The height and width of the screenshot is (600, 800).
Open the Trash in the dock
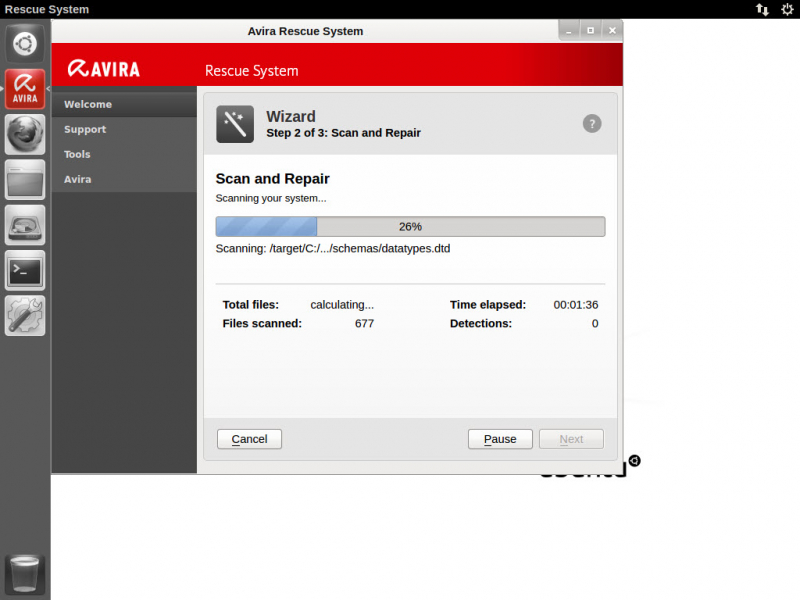[25, 575]
